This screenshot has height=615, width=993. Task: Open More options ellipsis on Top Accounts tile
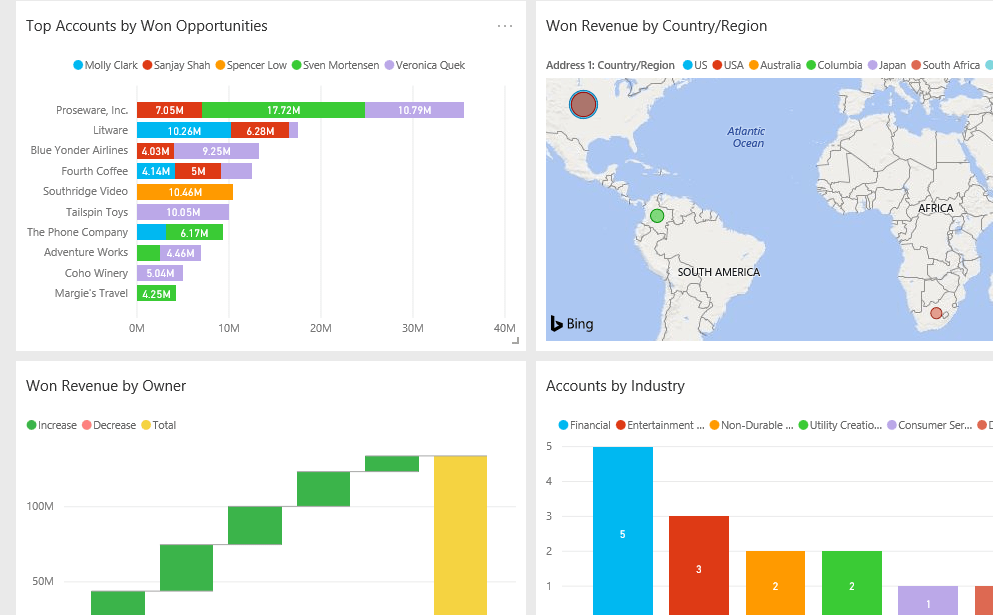coord(505,26)
